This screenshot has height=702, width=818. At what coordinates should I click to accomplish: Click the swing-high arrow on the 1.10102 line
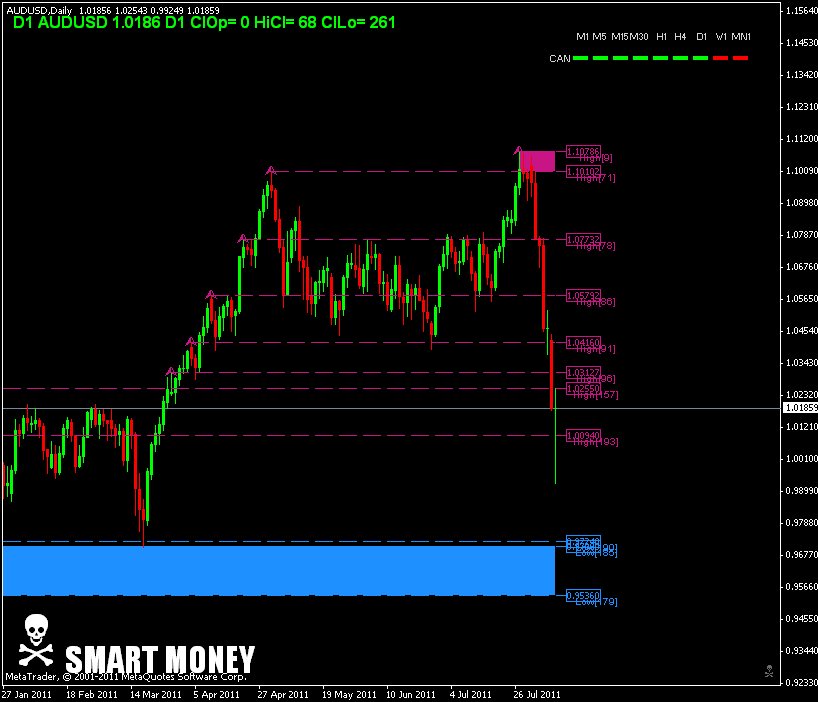[270, 170]
